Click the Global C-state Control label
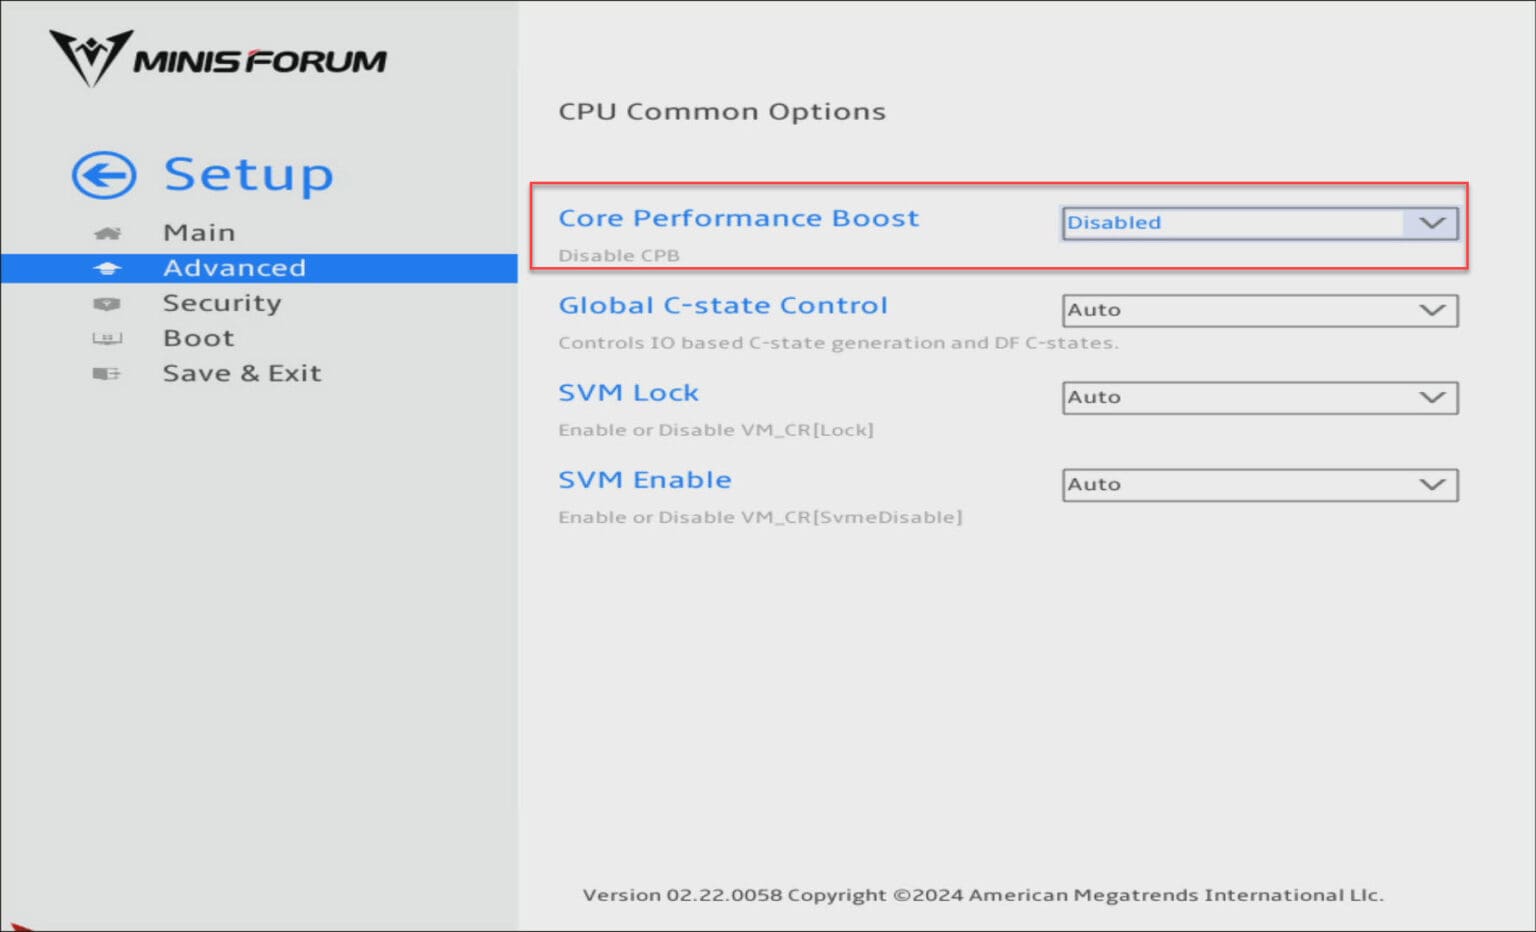 (x=723, y=305)
